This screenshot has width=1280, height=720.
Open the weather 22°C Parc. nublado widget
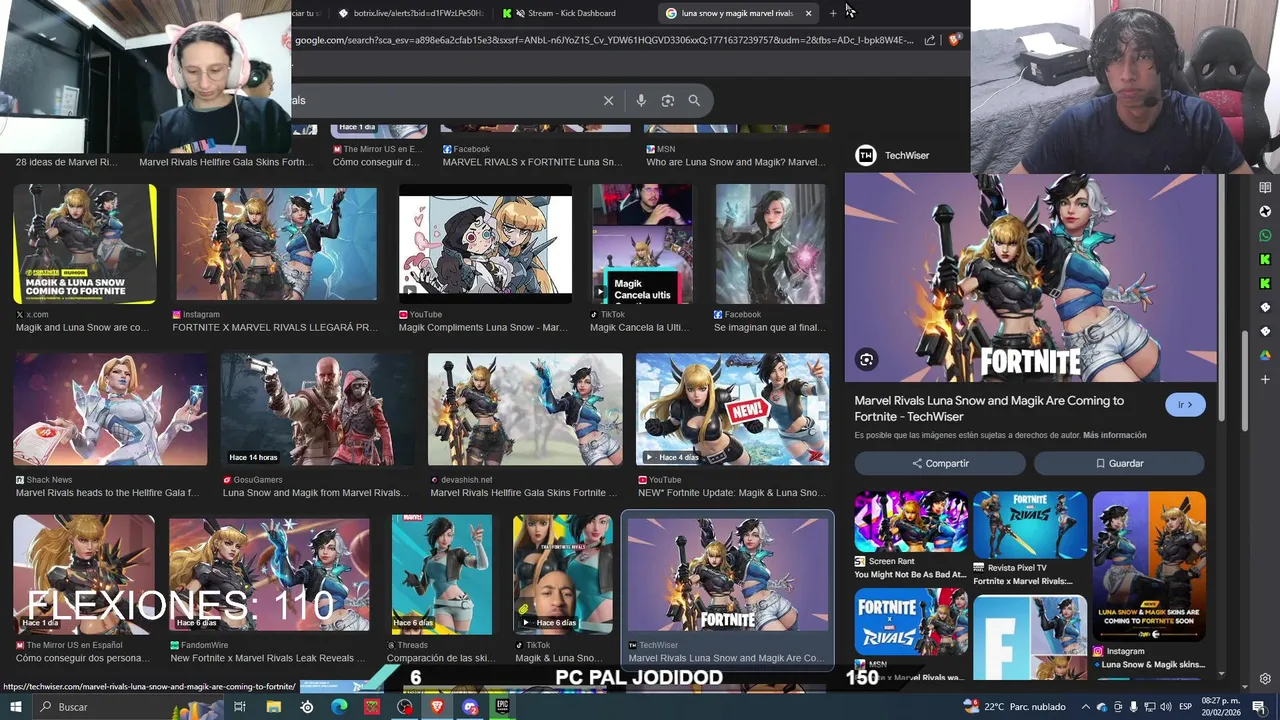coord(1015,707)
